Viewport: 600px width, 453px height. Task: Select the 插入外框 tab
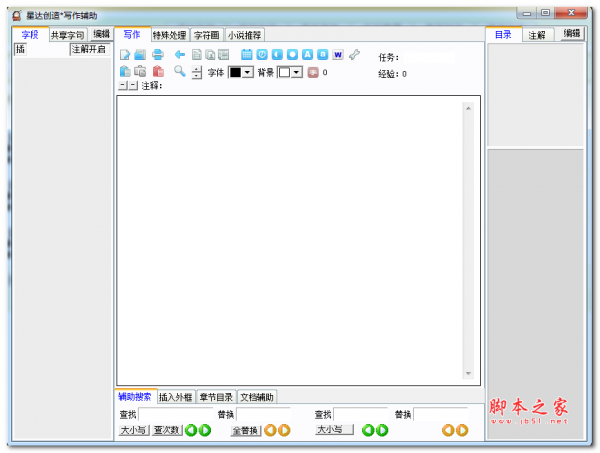click(x=176, y=397)
